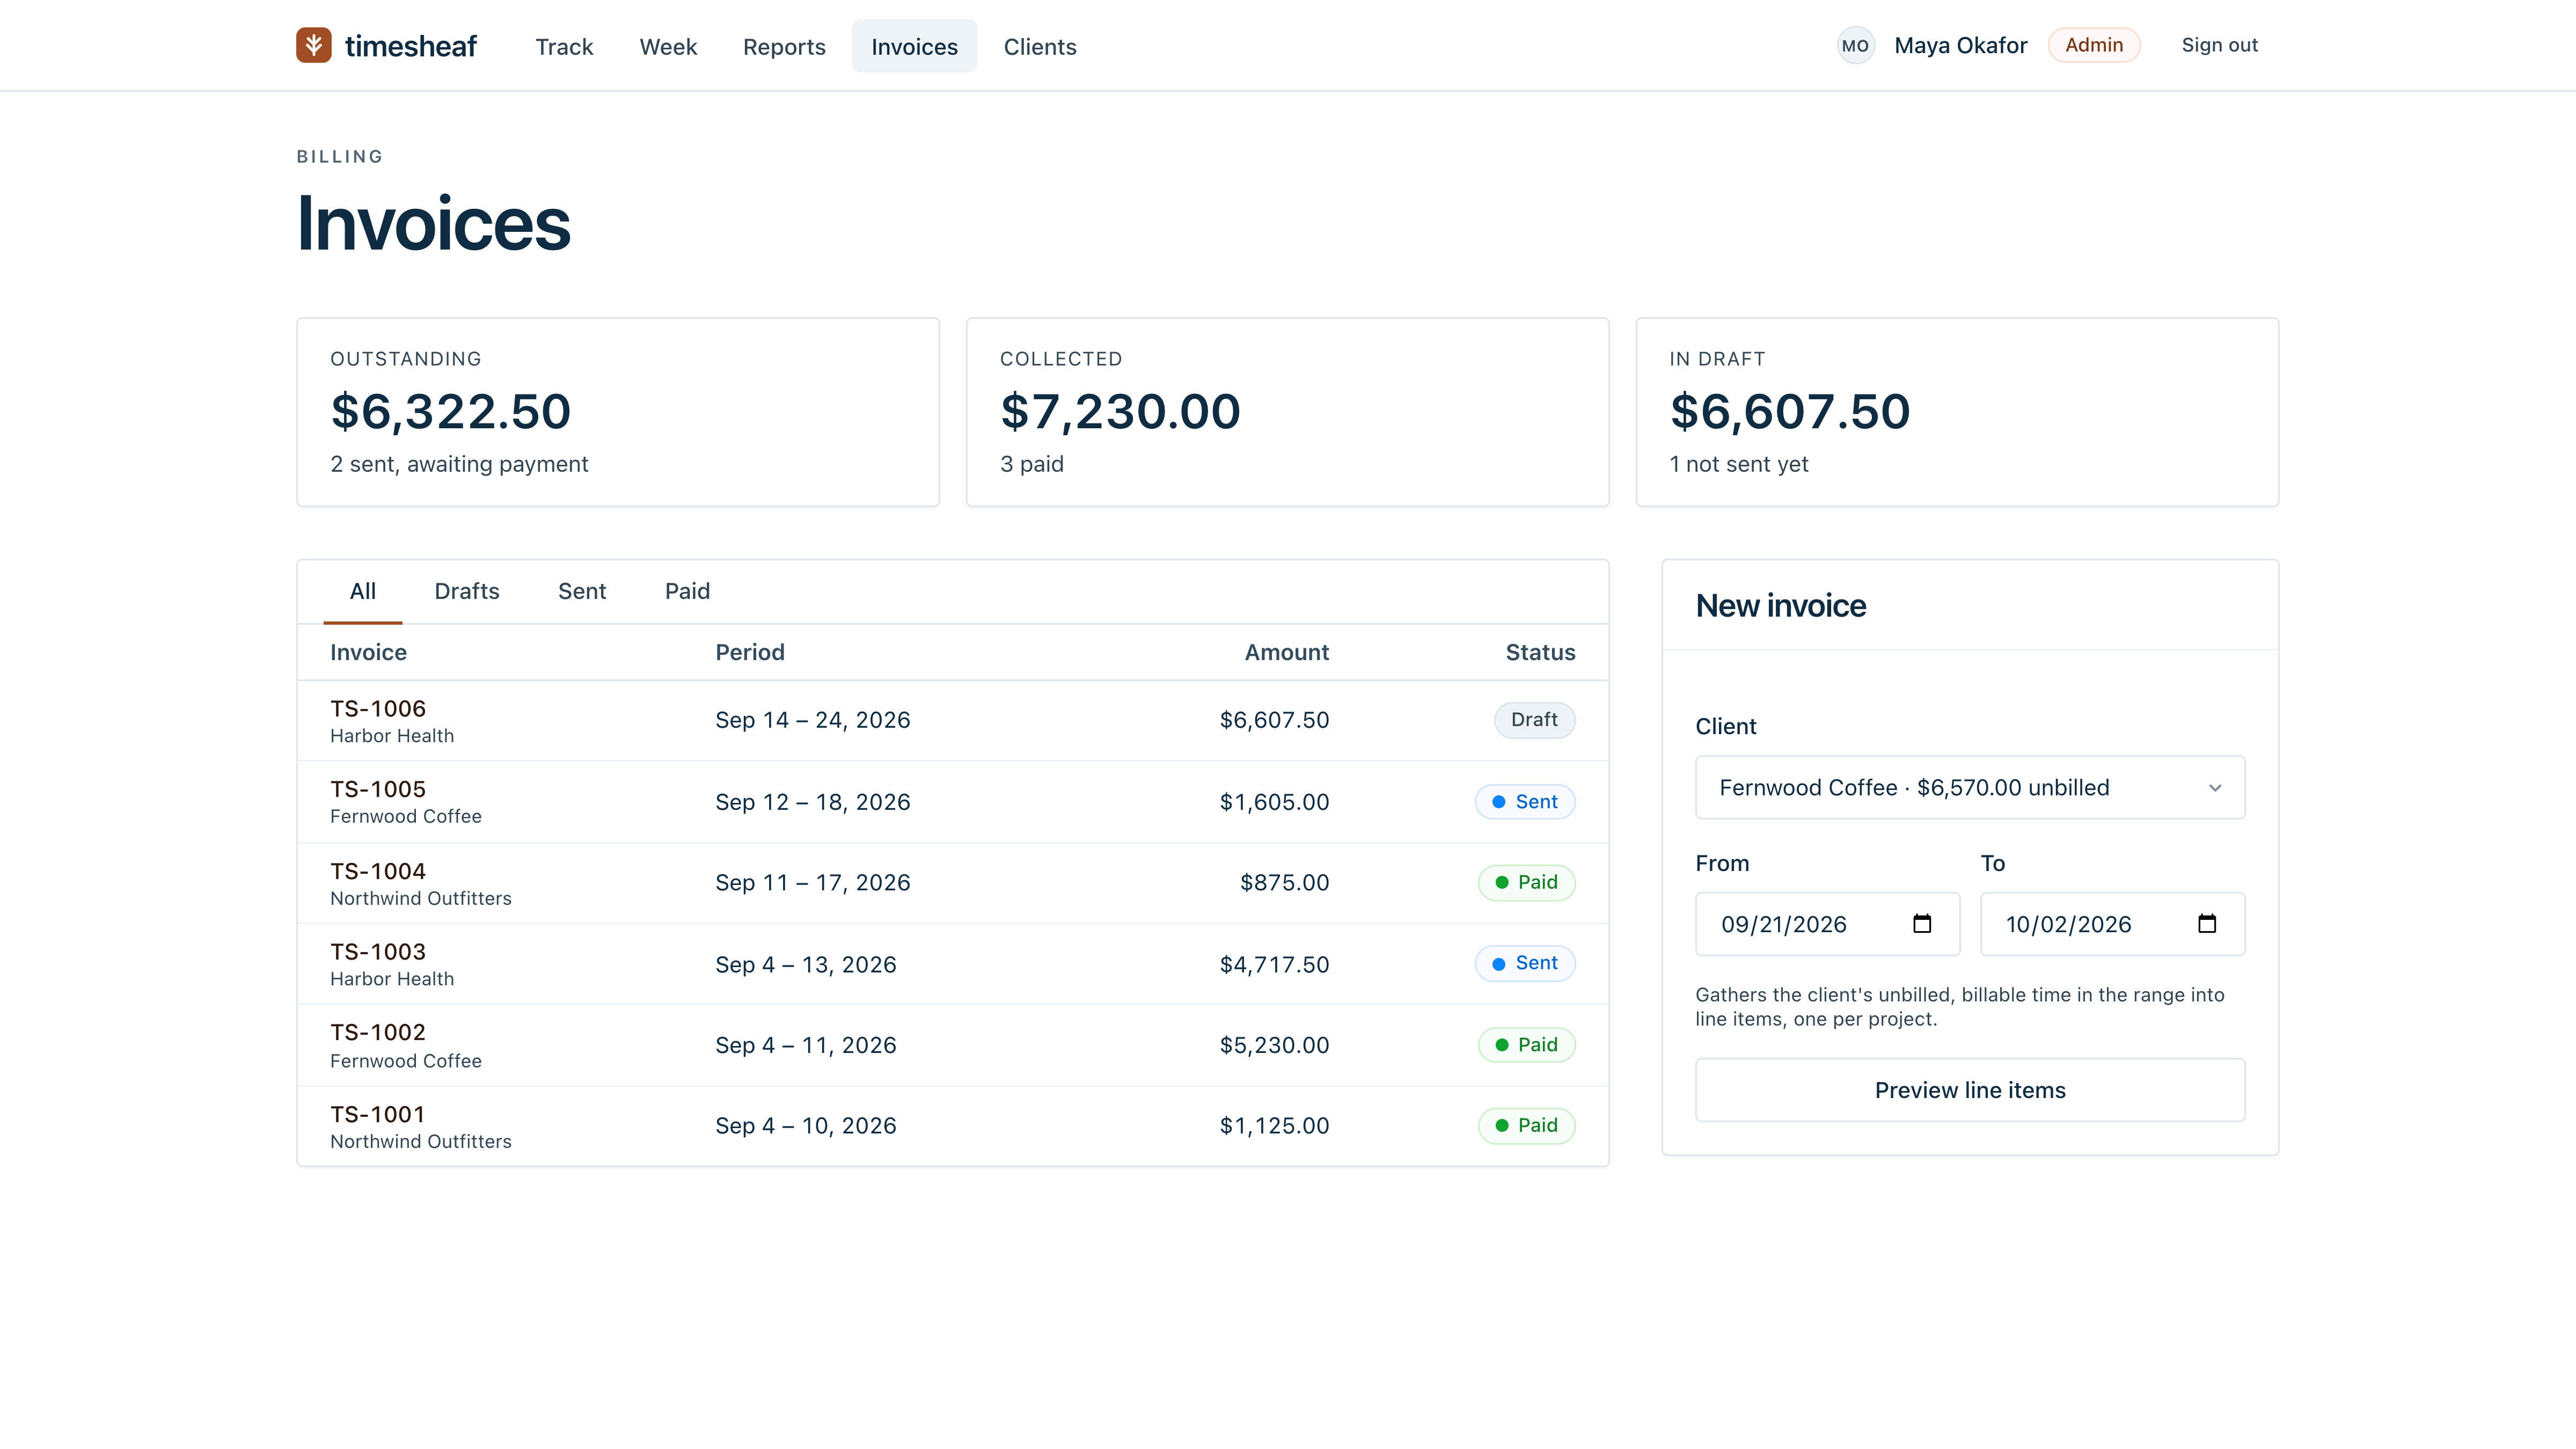Click the Outstanding $6,322.50 card
This screenshot has width=2576, height=1449.
[x=618, y=412]
